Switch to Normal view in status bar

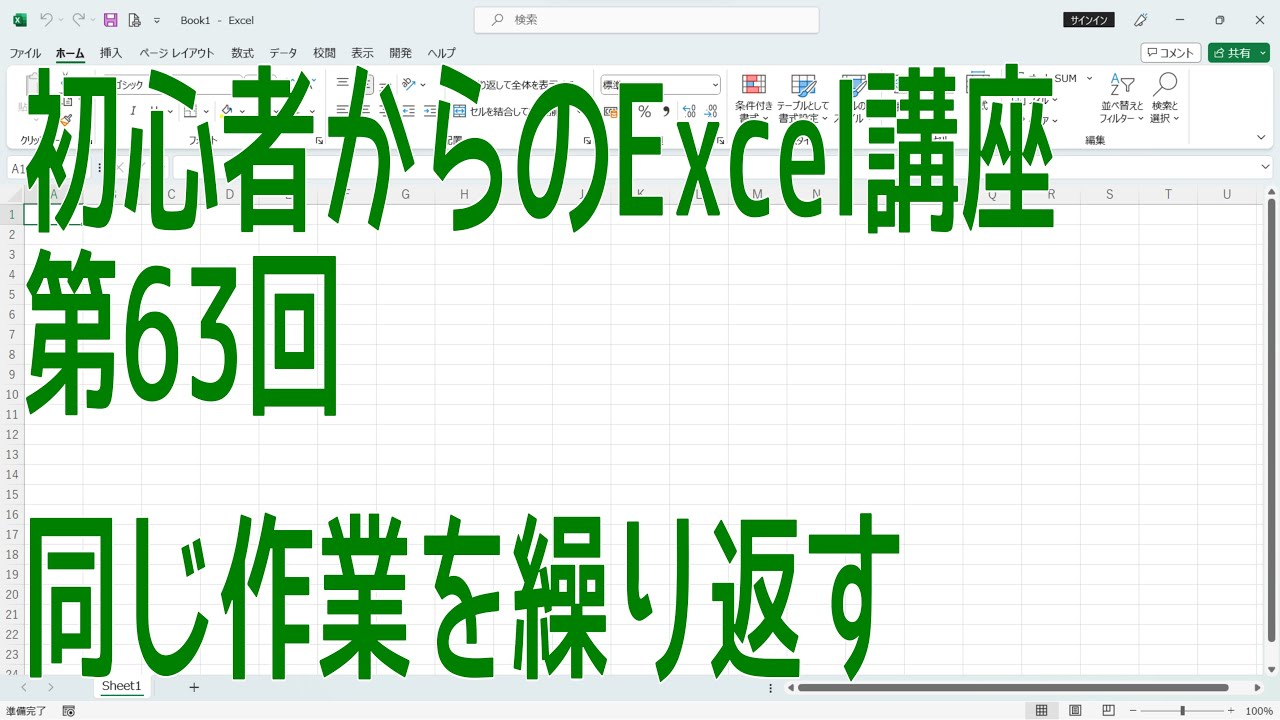point(1041,711)
